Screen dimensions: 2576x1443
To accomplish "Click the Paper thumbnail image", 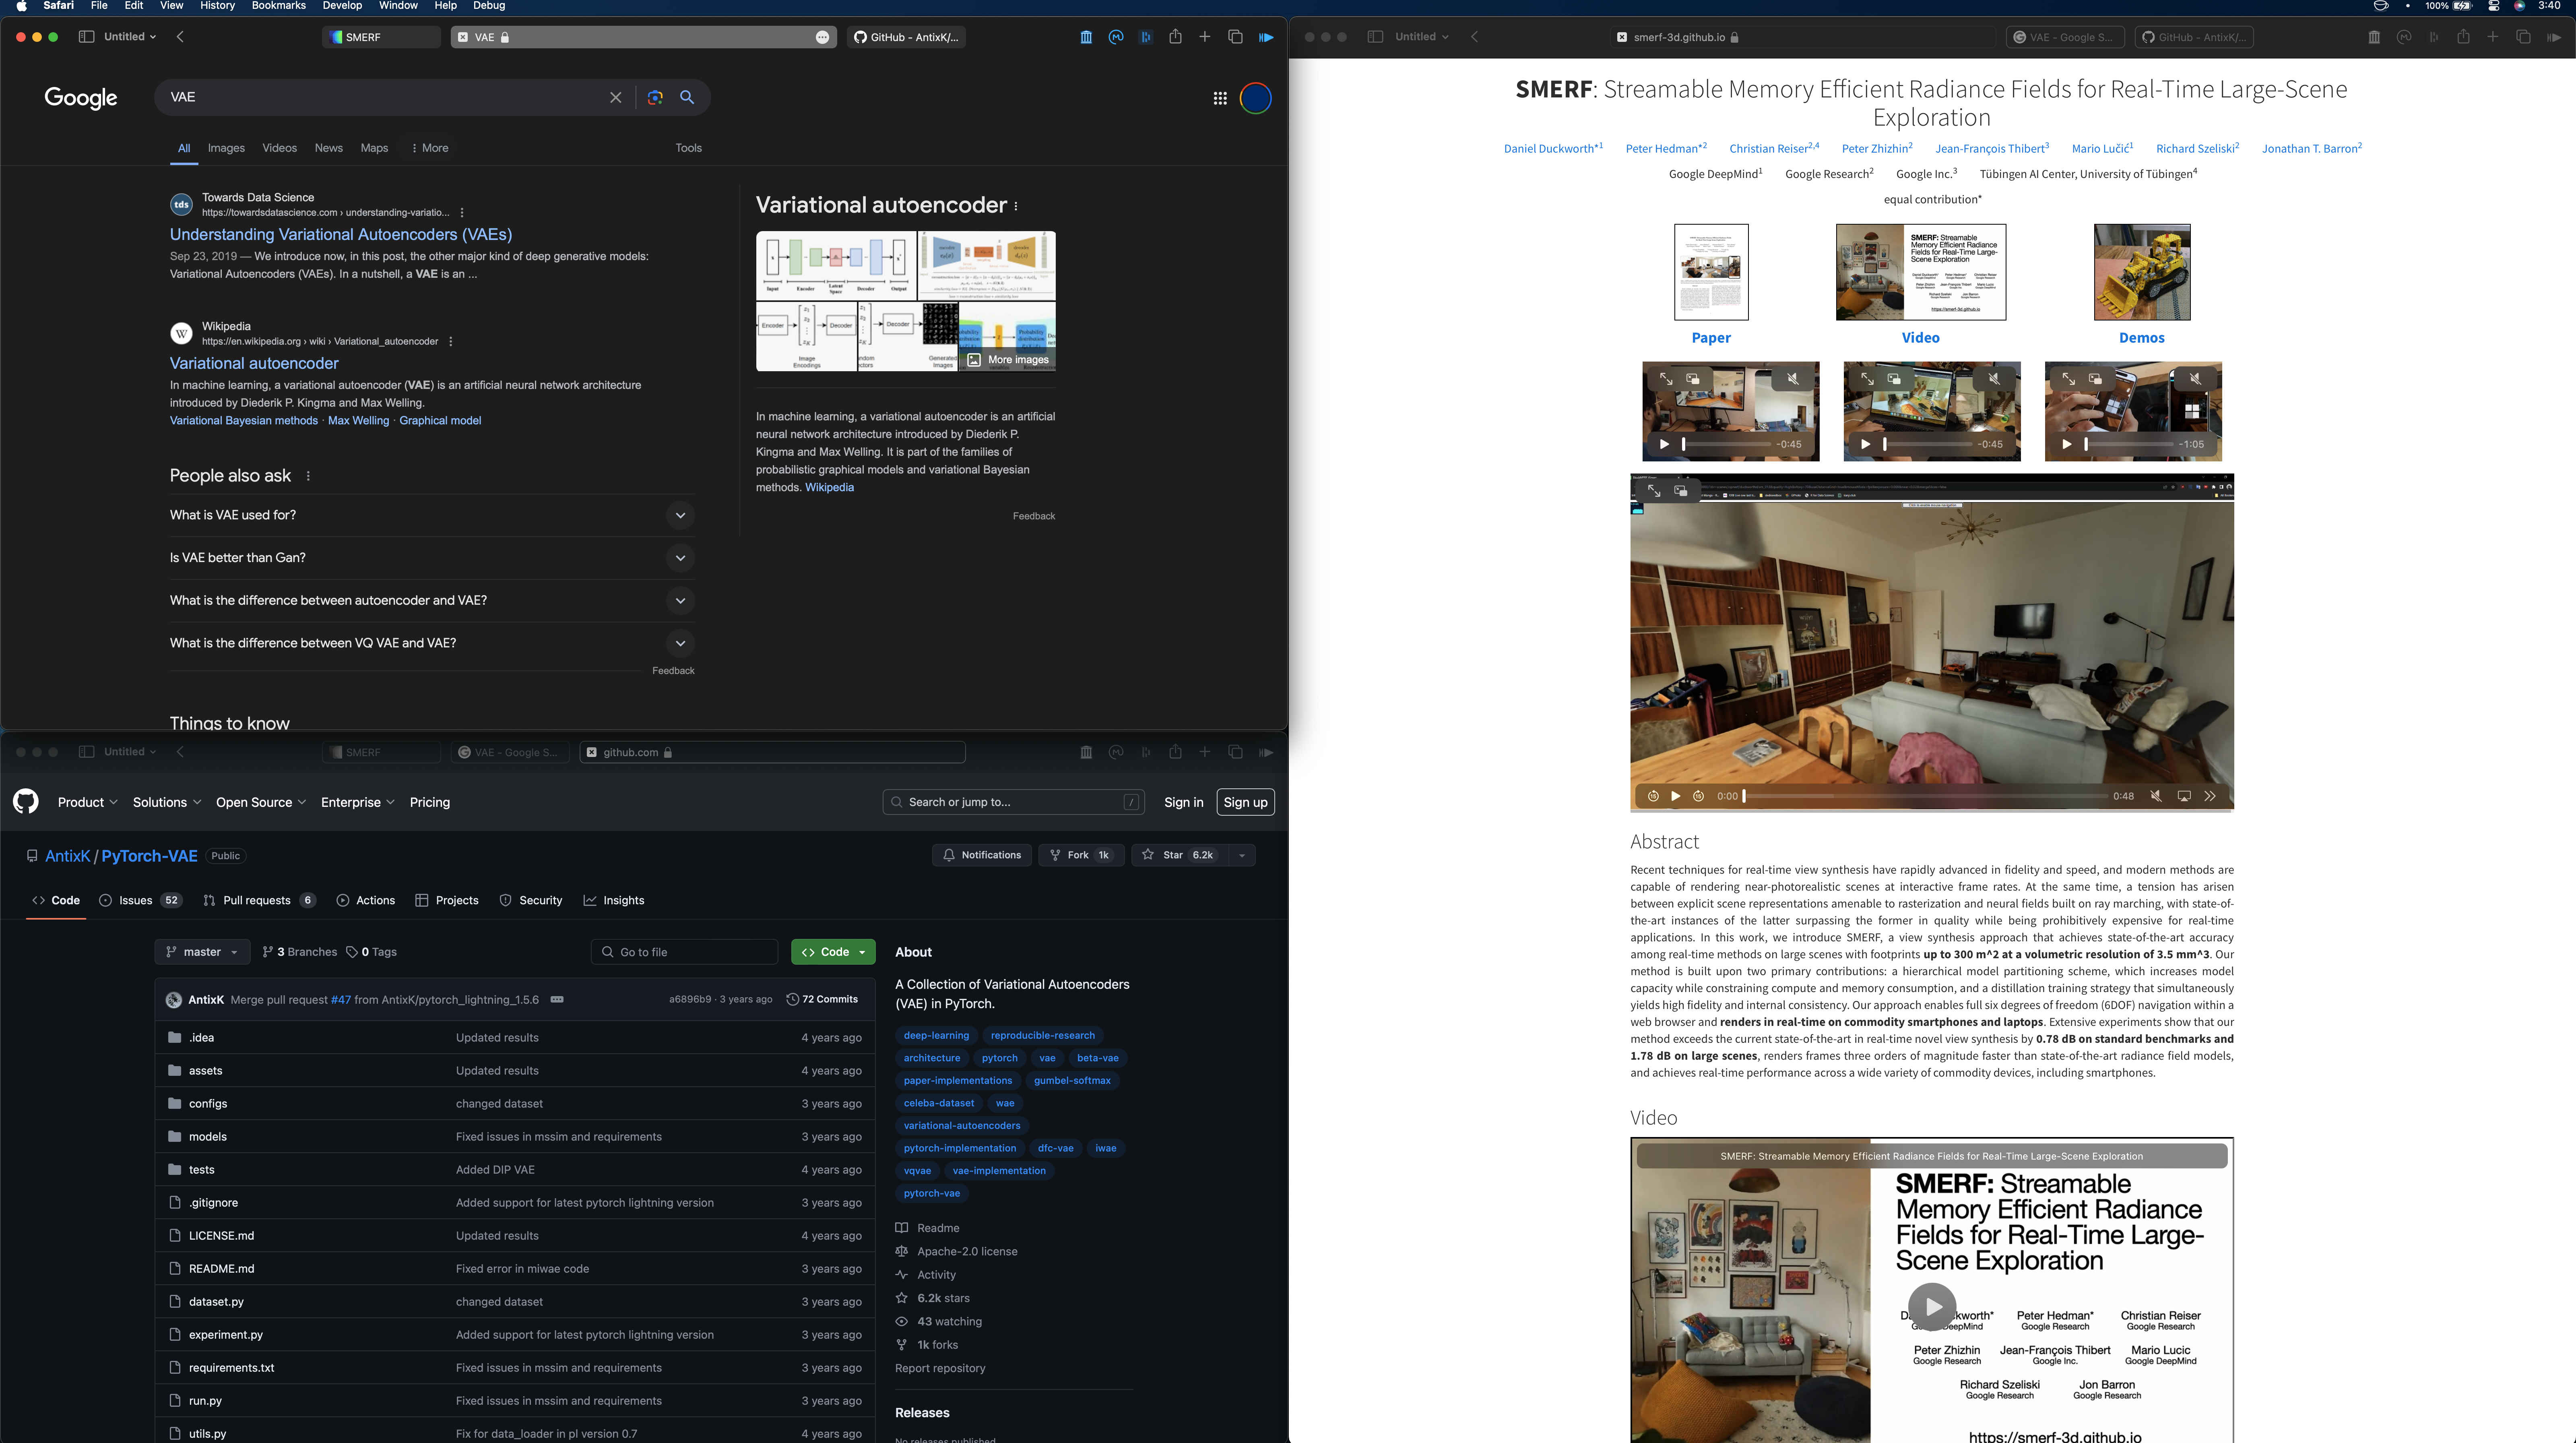I will tap(1711, 272).
